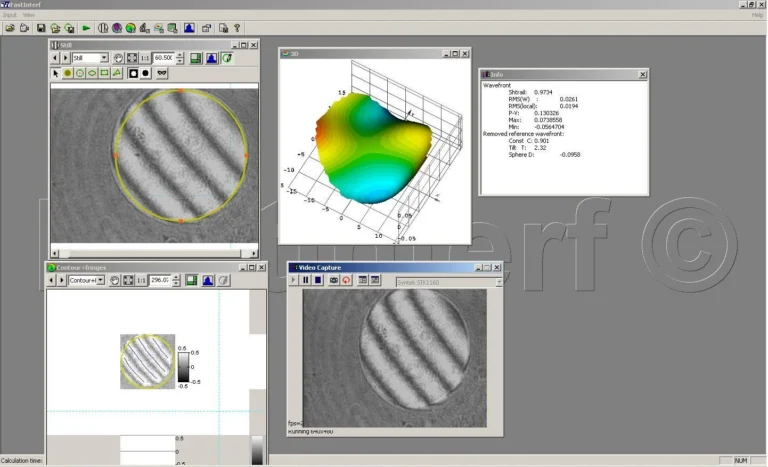Screen dimensions: 768x467
Task: Set 1:1 zoom in Contour+fringes window
Action: 141,280
